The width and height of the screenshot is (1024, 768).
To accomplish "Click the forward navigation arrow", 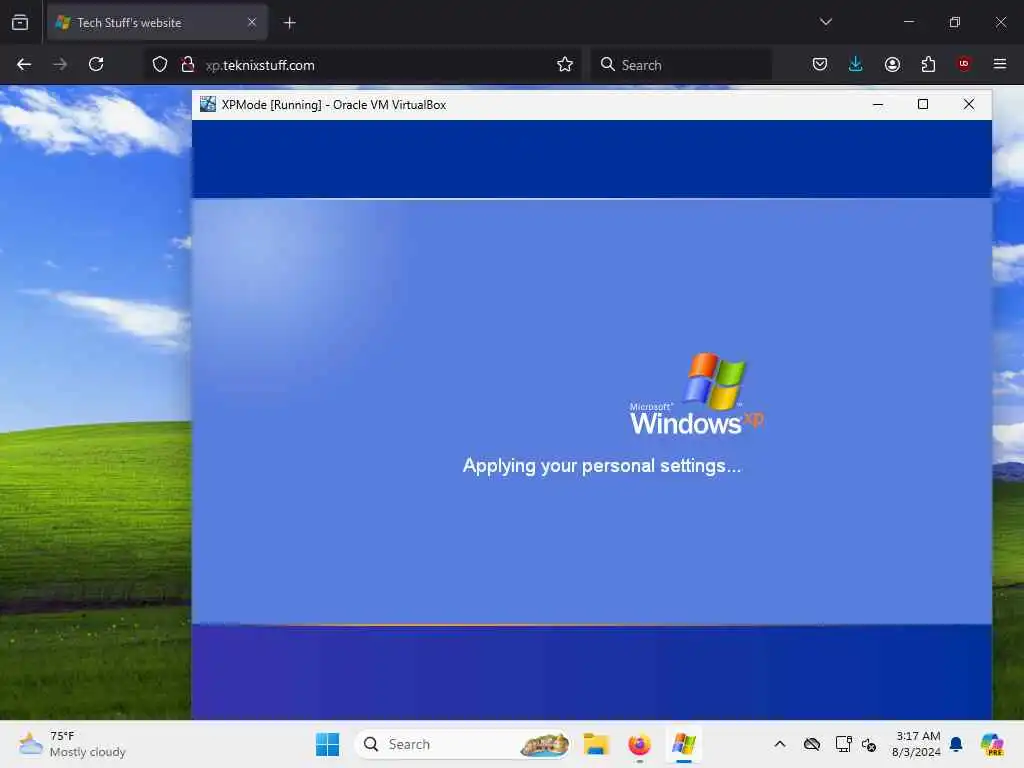I will [x=60, y=64].
